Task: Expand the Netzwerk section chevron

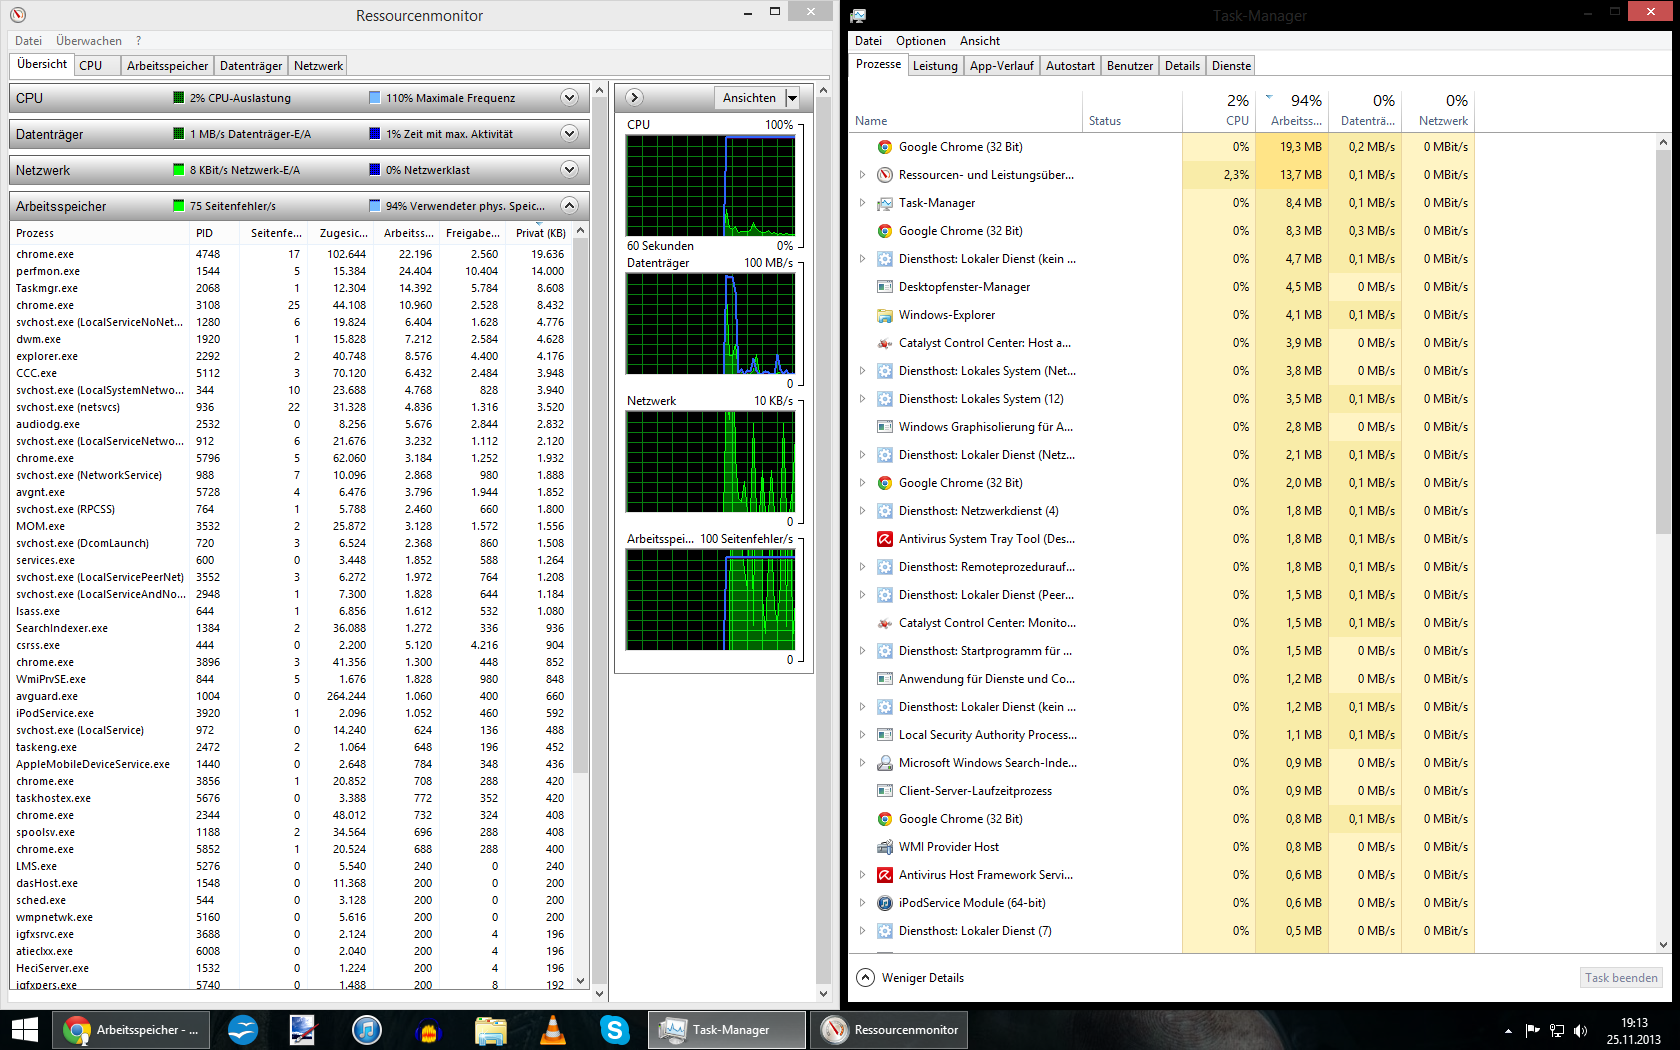Action: pyautogui.click(x=569, y=170)
